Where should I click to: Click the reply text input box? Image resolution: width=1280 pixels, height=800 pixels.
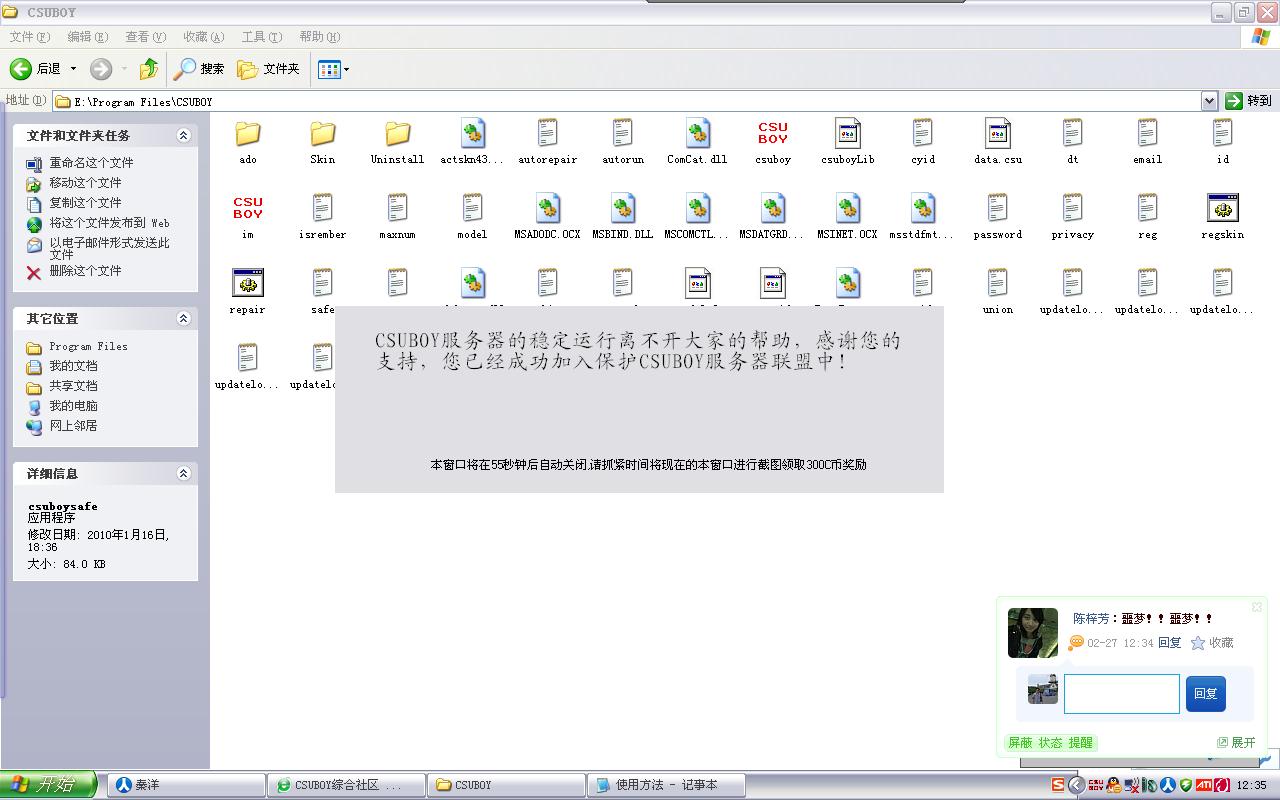[1121, 694]
